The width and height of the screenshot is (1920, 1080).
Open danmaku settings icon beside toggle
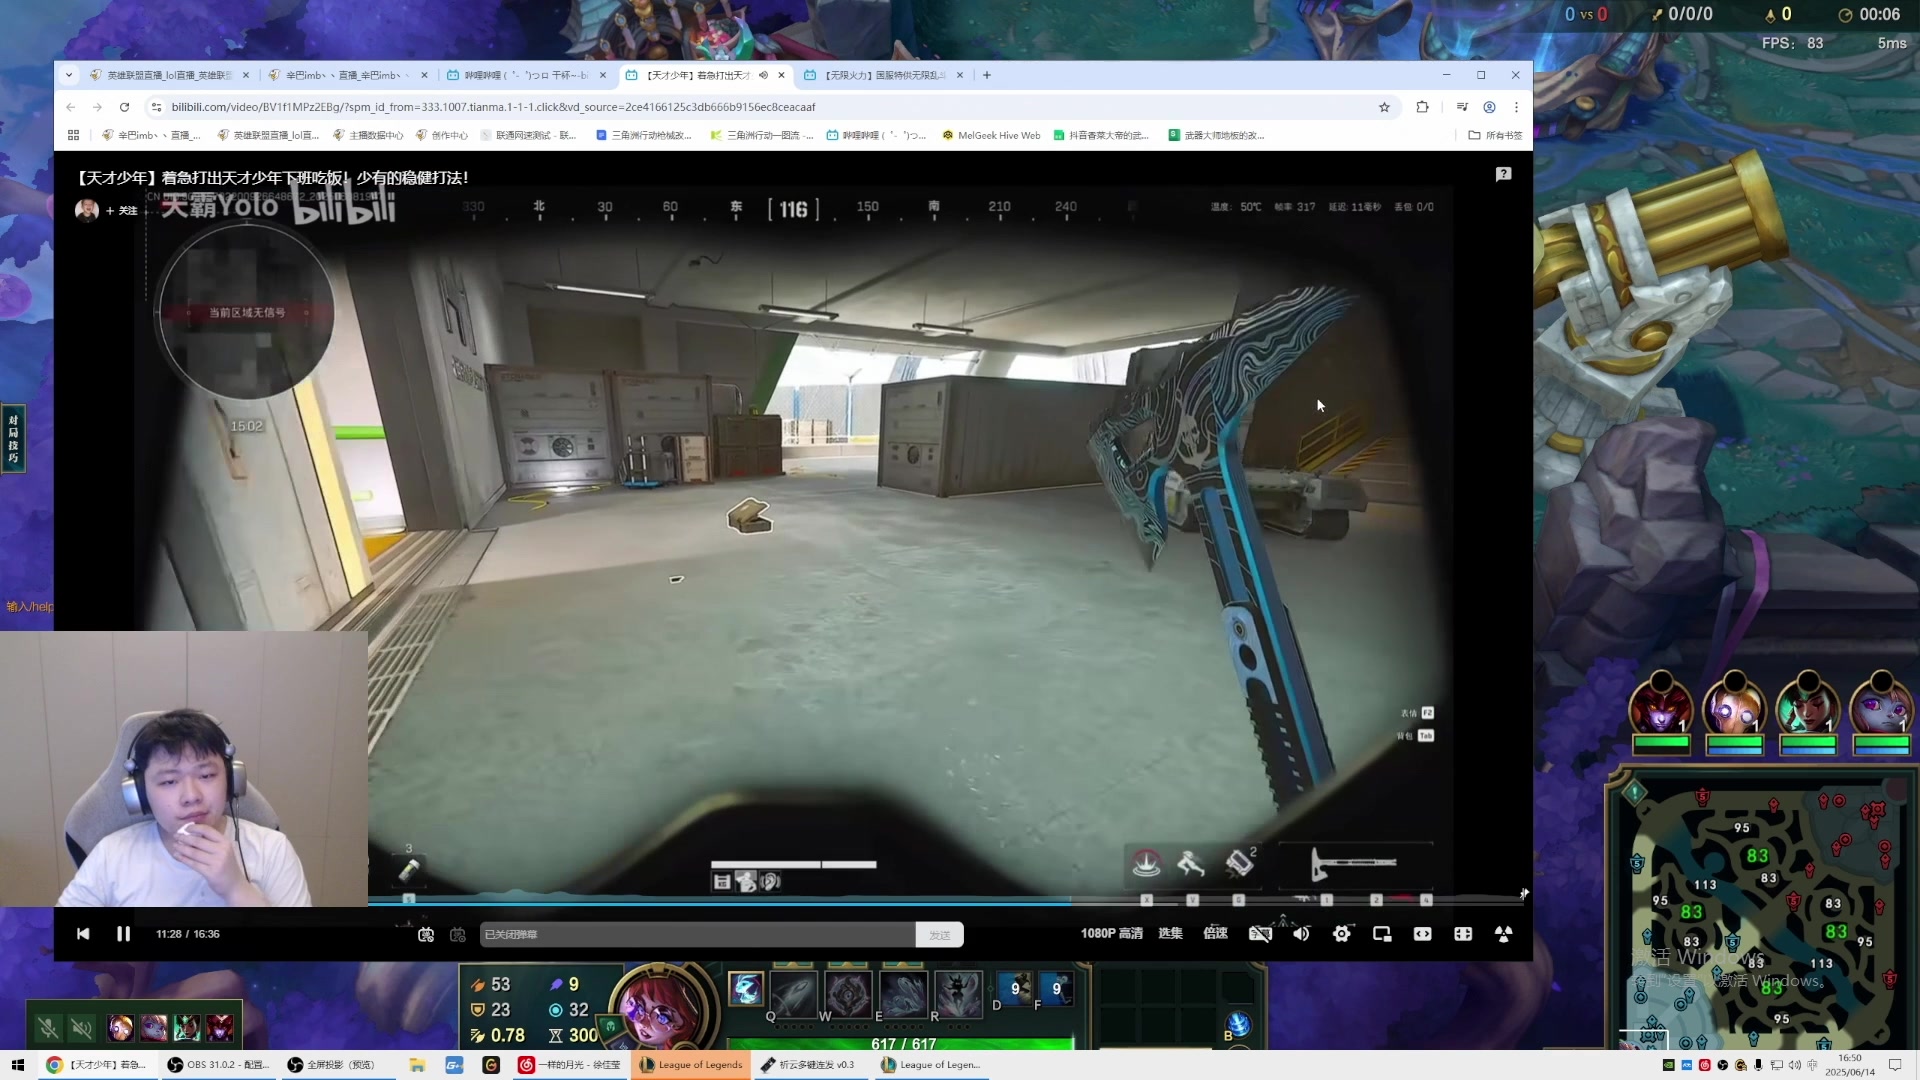pos(458,934)
